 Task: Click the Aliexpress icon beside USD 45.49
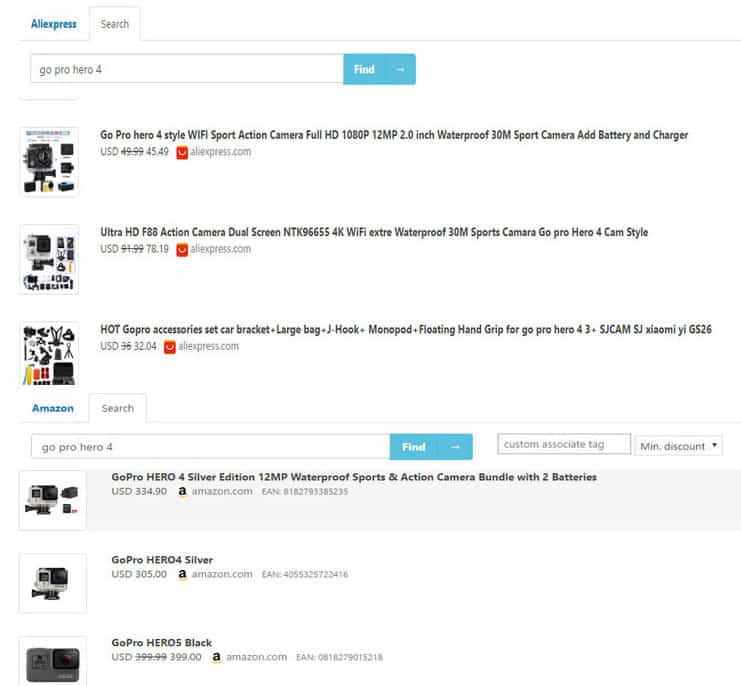pos(182,153)
